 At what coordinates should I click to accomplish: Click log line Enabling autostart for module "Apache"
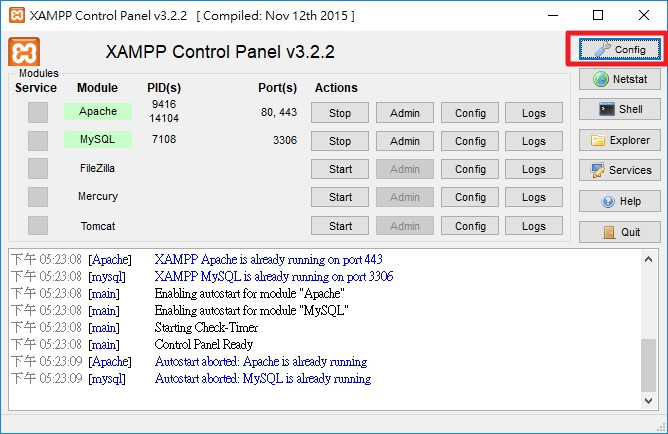[250, 293]
